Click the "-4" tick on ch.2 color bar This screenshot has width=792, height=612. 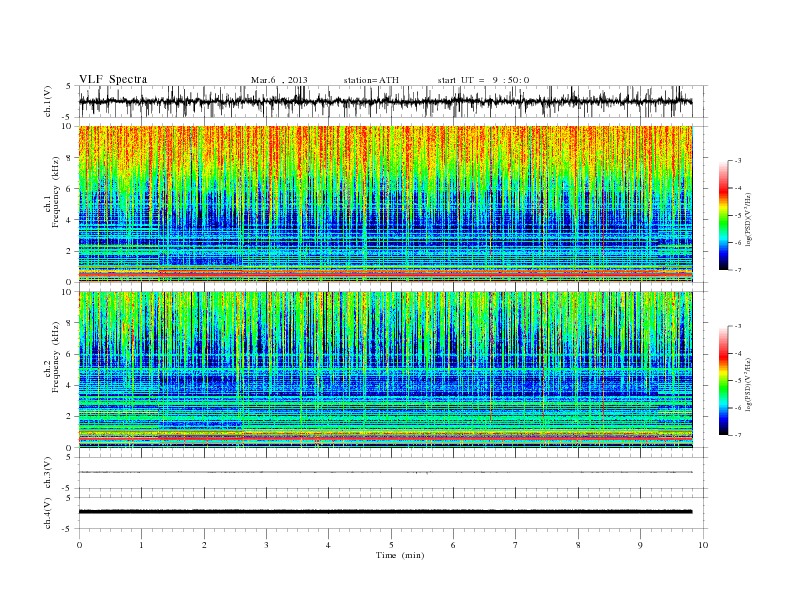[737, 353]
